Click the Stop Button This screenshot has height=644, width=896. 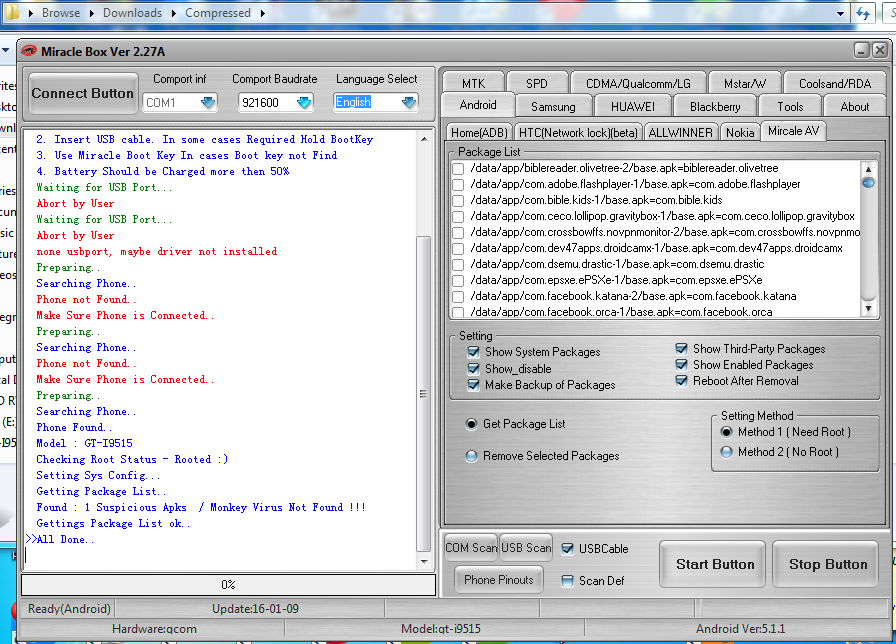[x=827, y=564]
